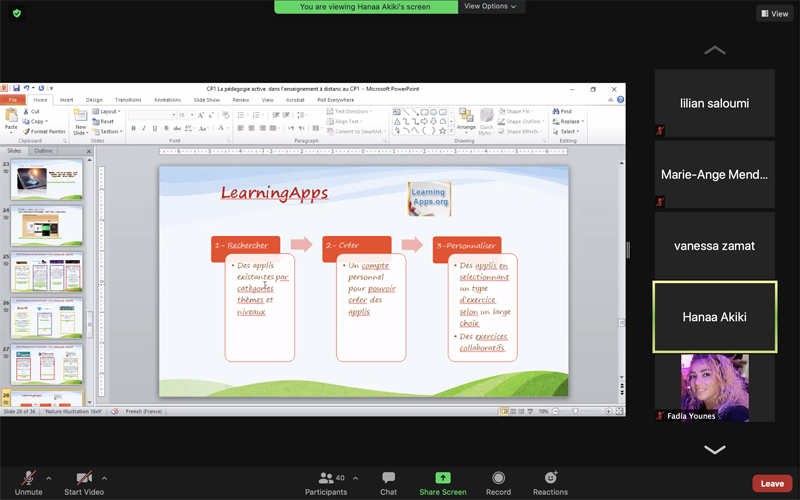Apply Italic formatting

(x=144, y=128)
